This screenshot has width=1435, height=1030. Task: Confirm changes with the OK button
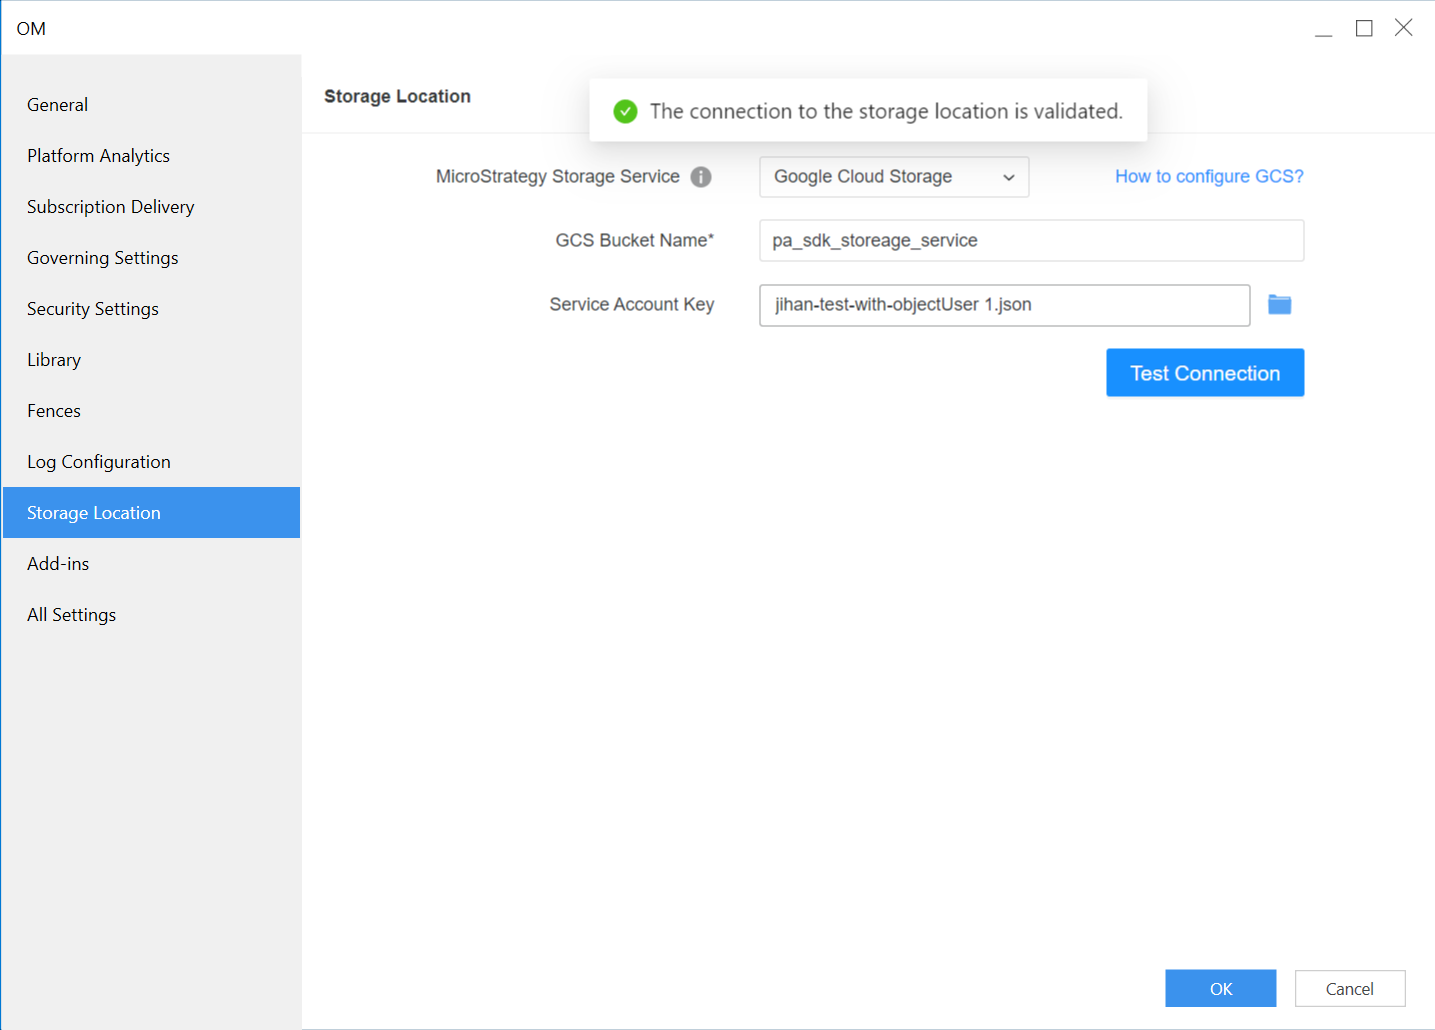(1220, 988)
